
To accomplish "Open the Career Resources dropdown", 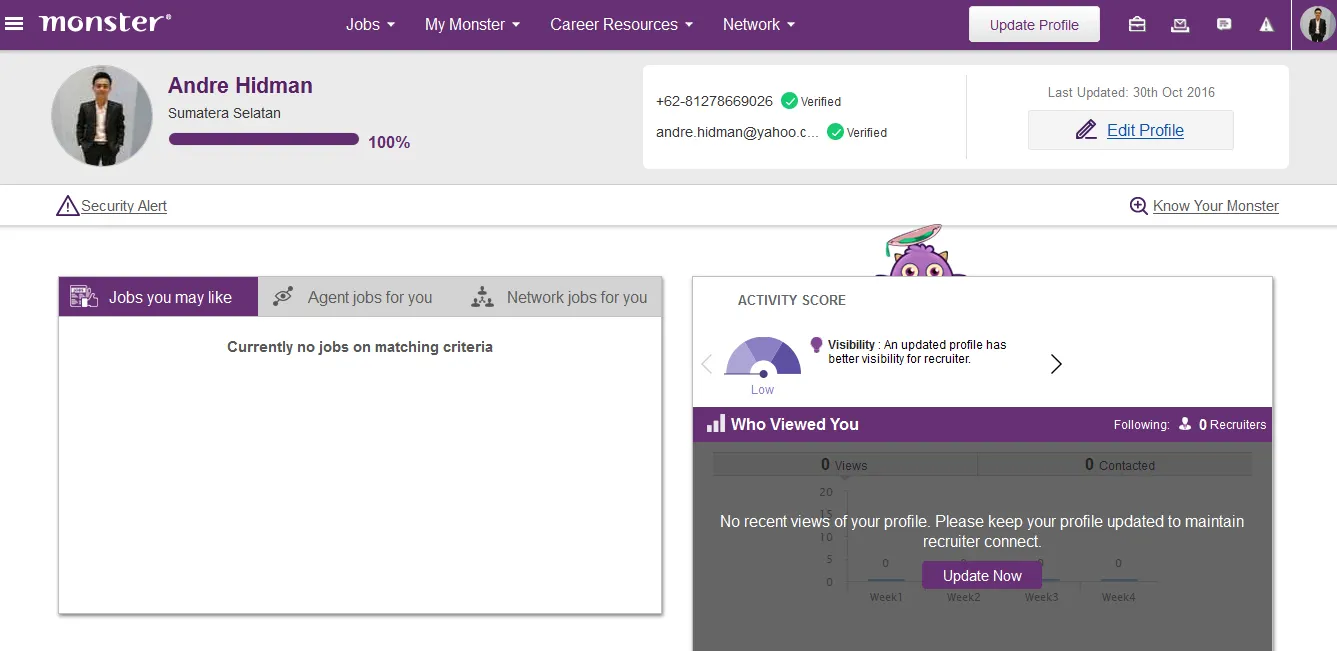I will pyautogui.click(x=621, y=25).
